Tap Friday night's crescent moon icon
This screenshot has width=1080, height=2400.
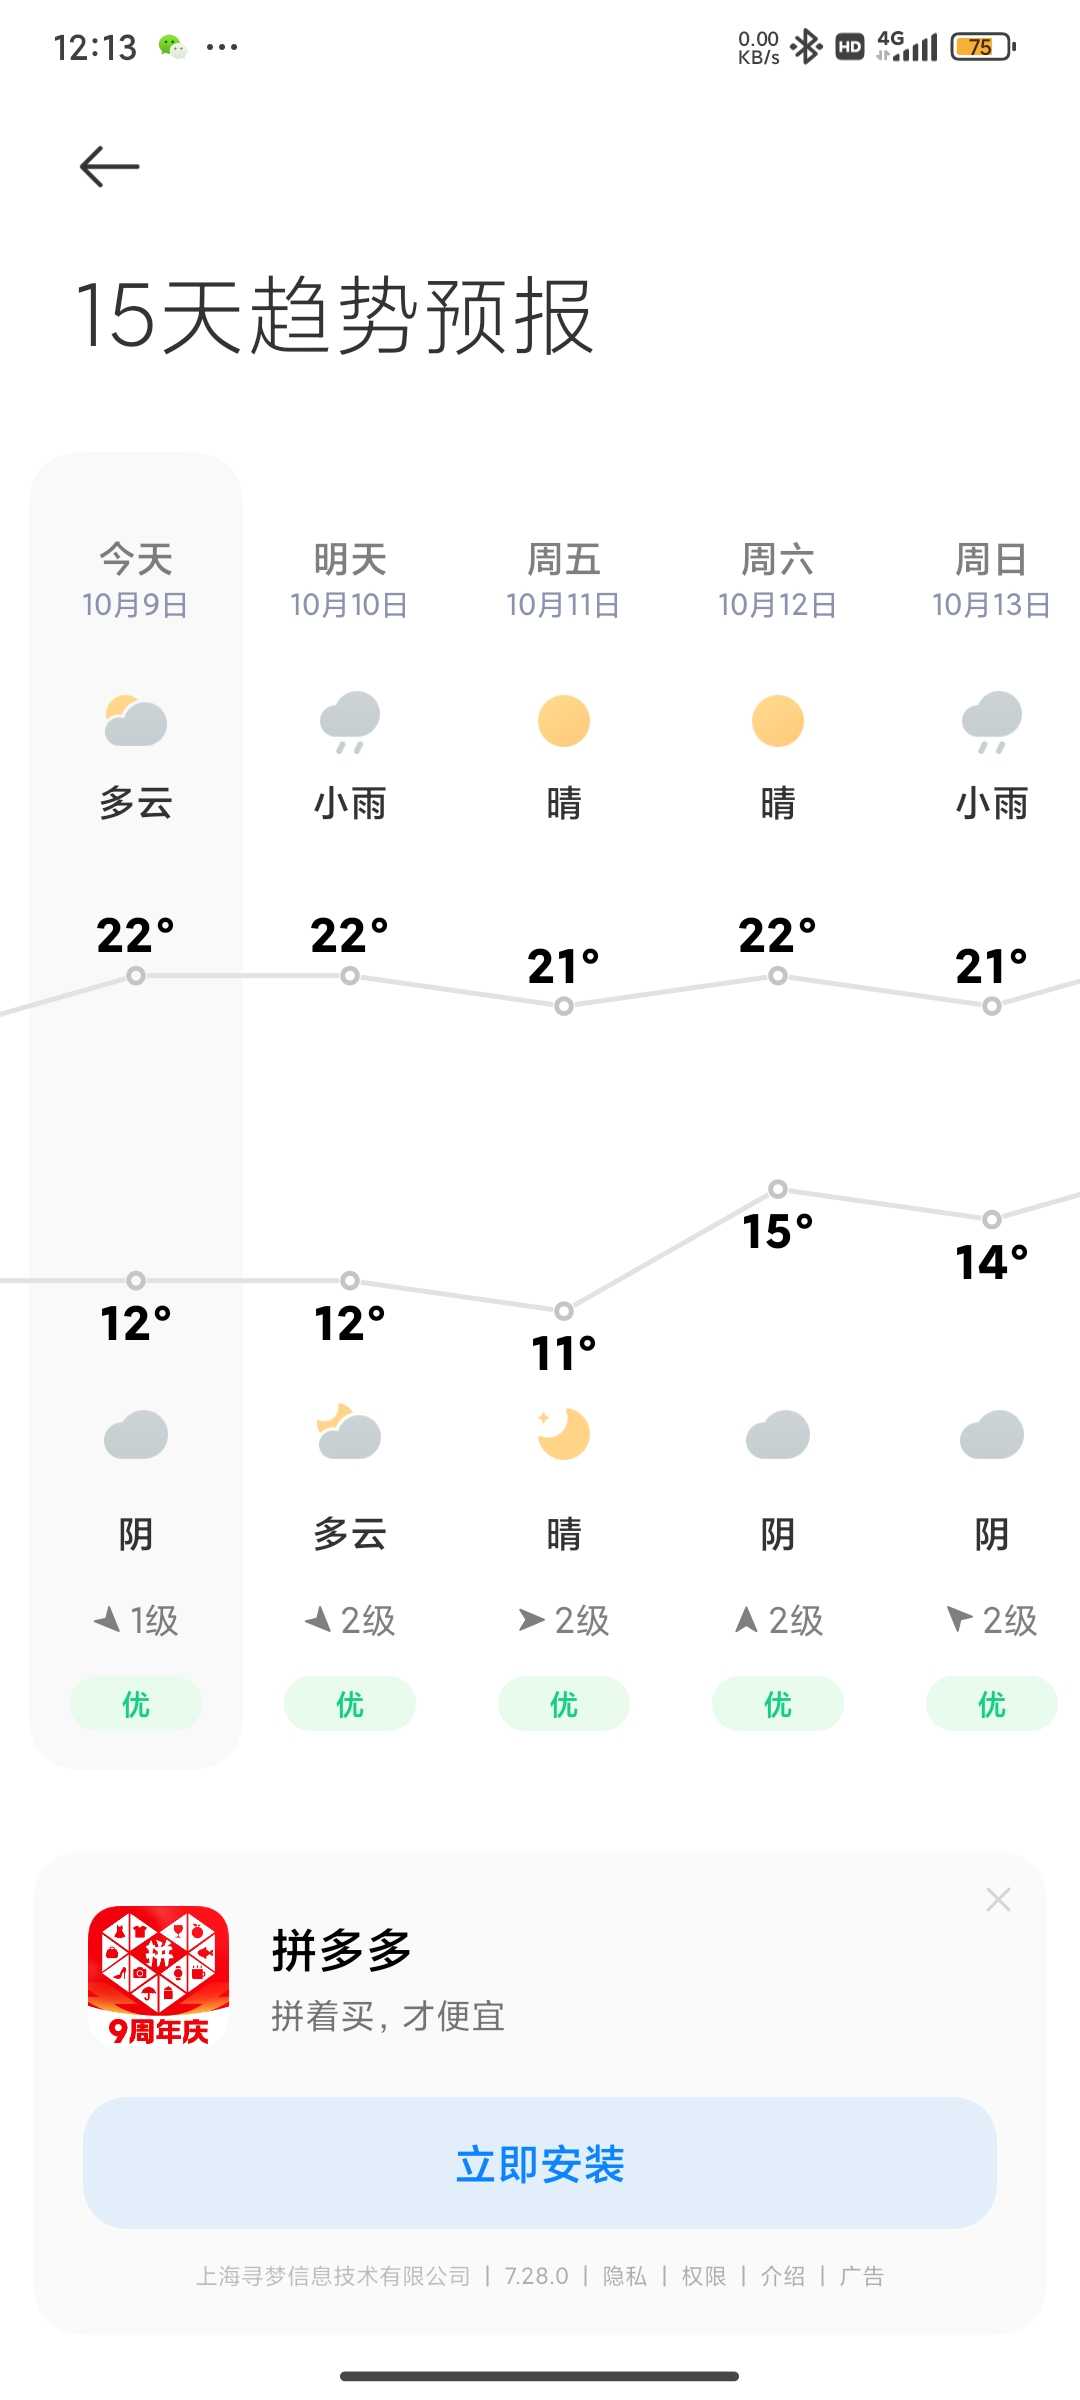click(x=564, y=1434)
